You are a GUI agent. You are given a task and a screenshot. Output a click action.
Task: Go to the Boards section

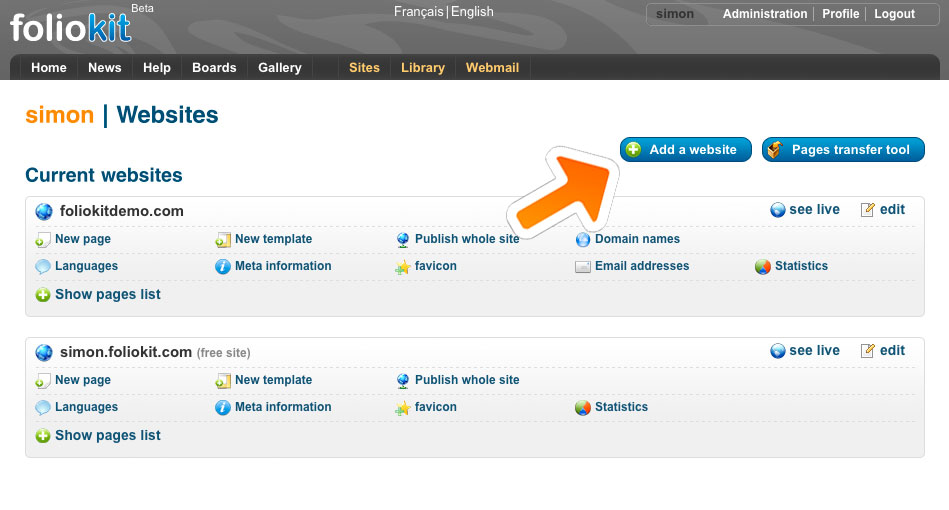(x=214, y=68)
